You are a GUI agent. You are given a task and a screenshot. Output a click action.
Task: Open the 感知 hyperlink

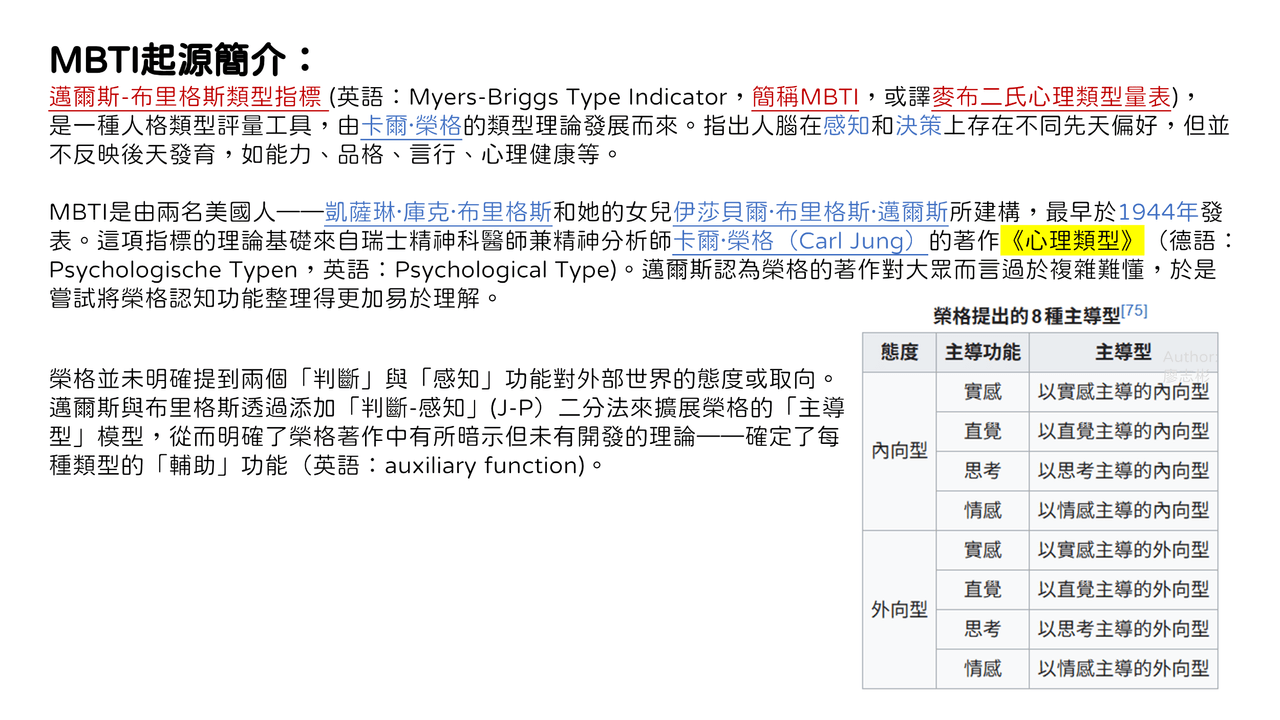click(x=846, y=126)
